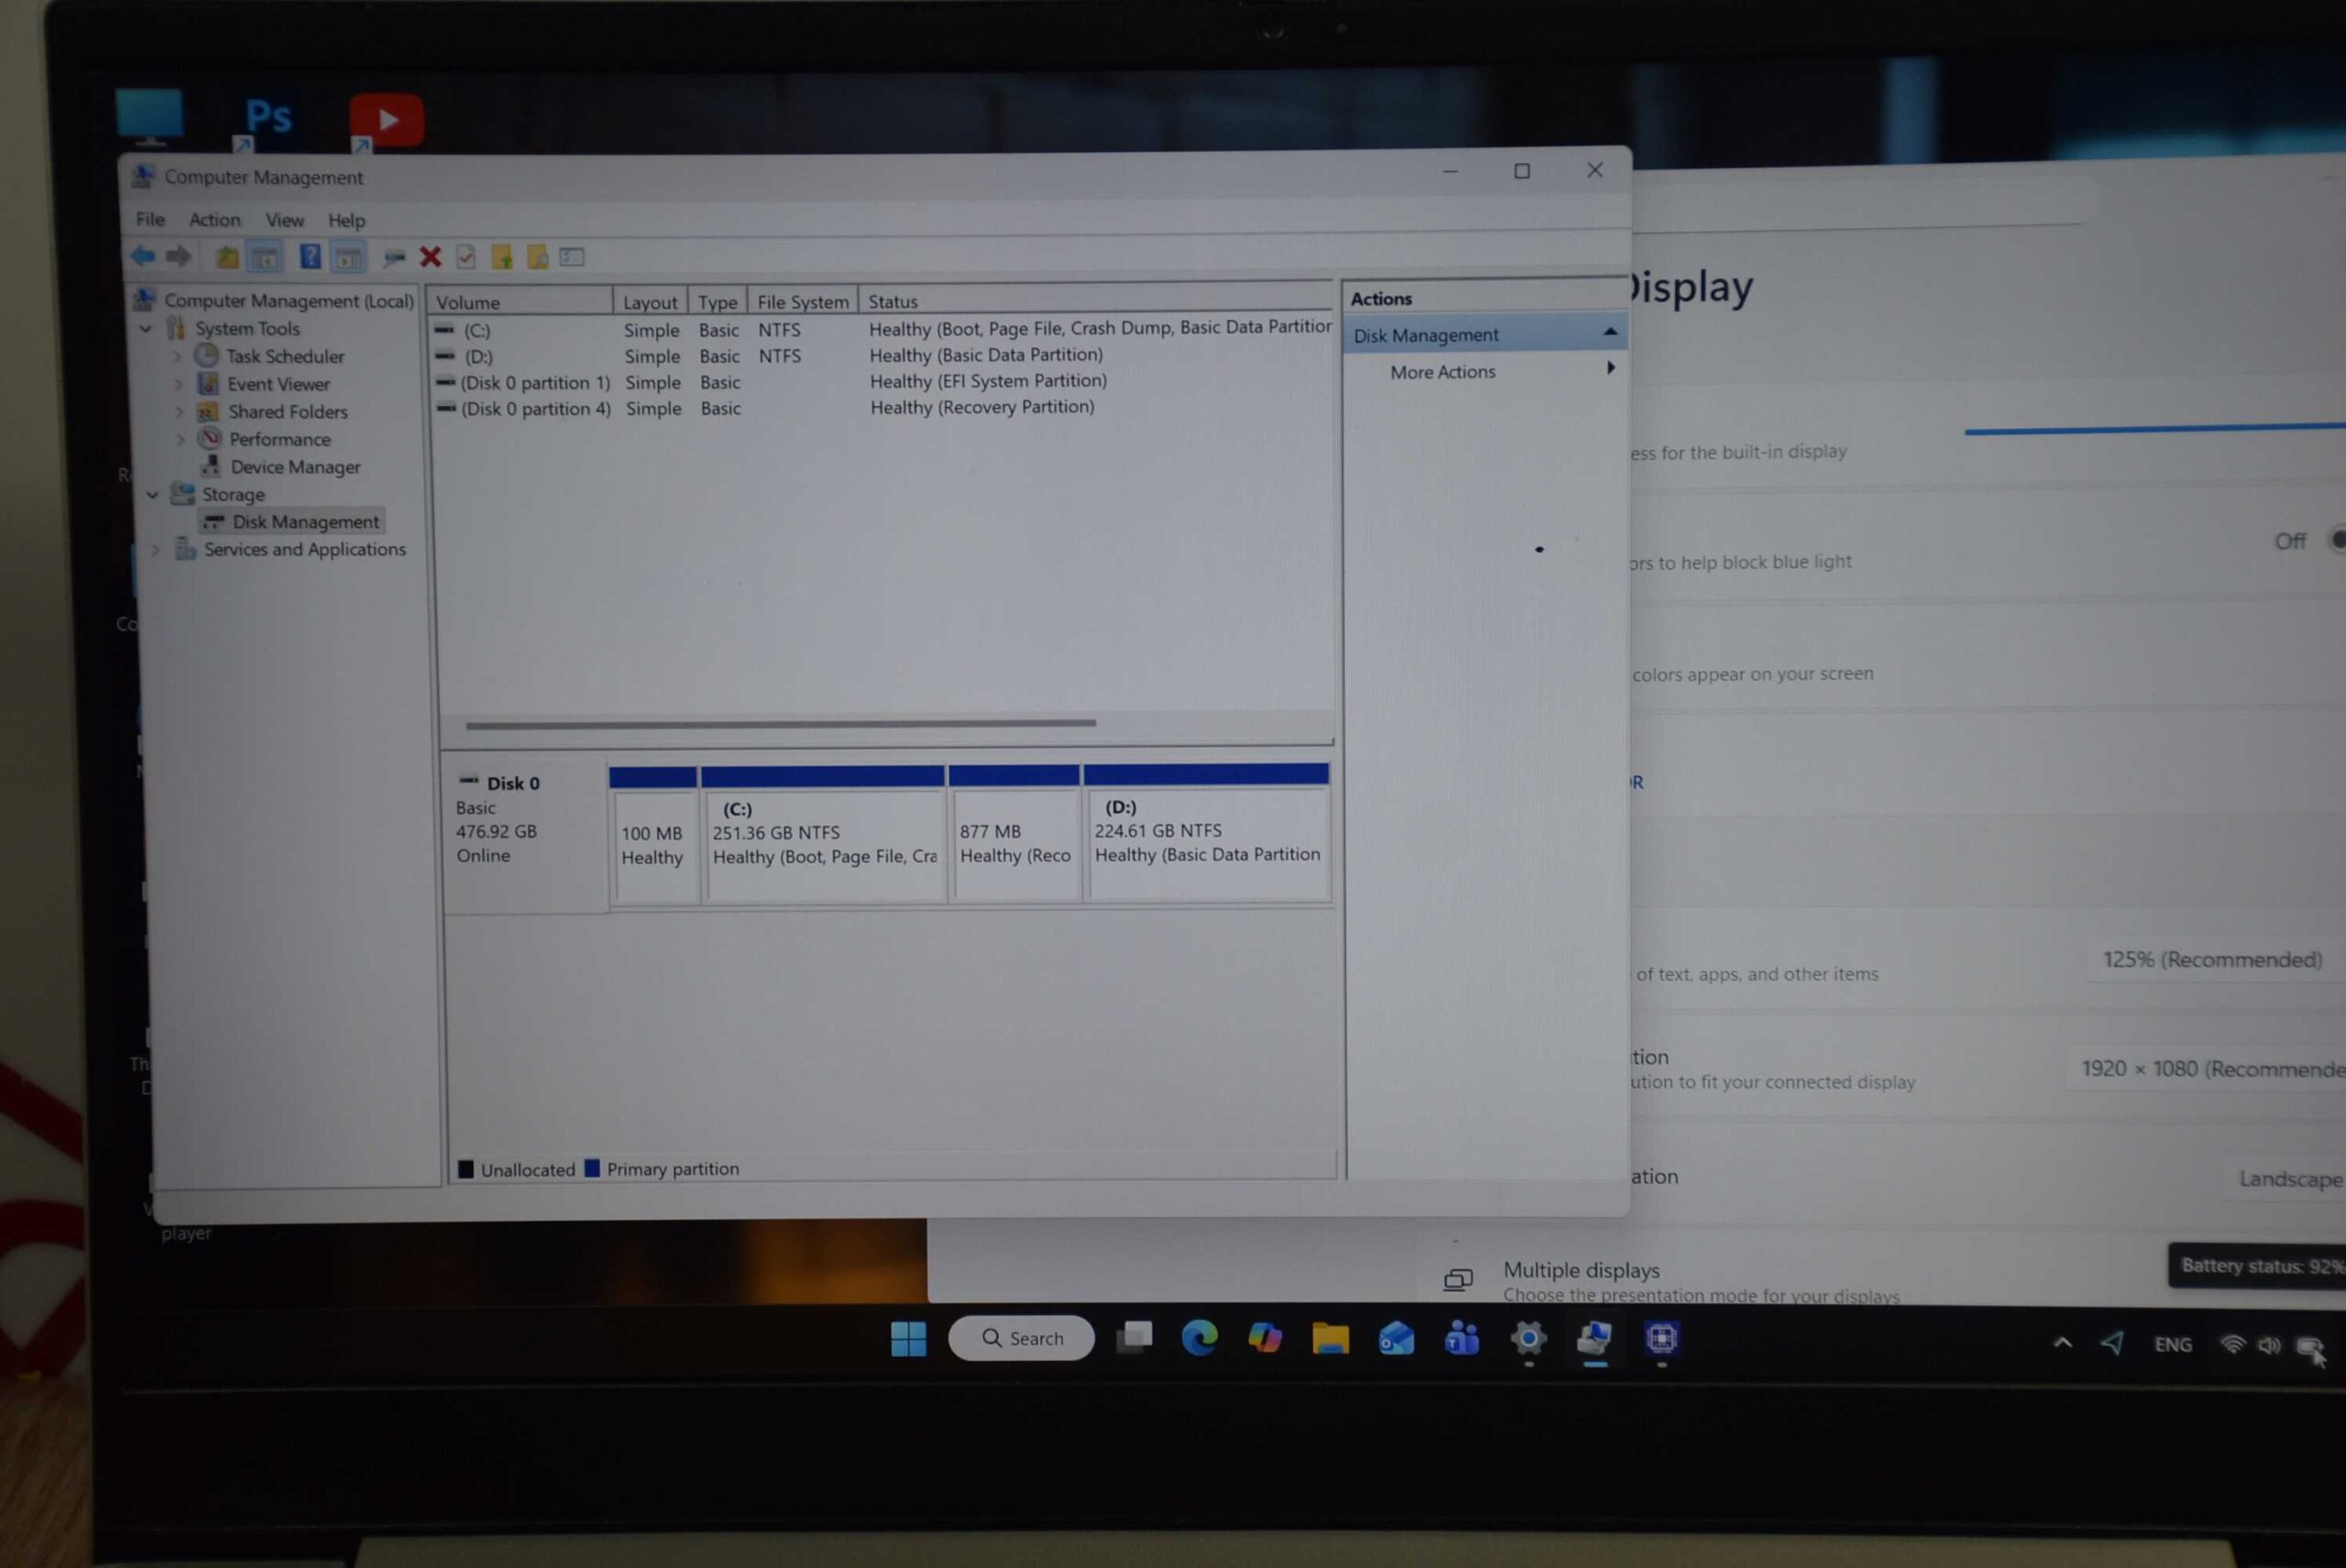Click the Properties checkmark page icon
Screen dimensions: 2346x1568
pyautogui.click(x=466, y=258)
